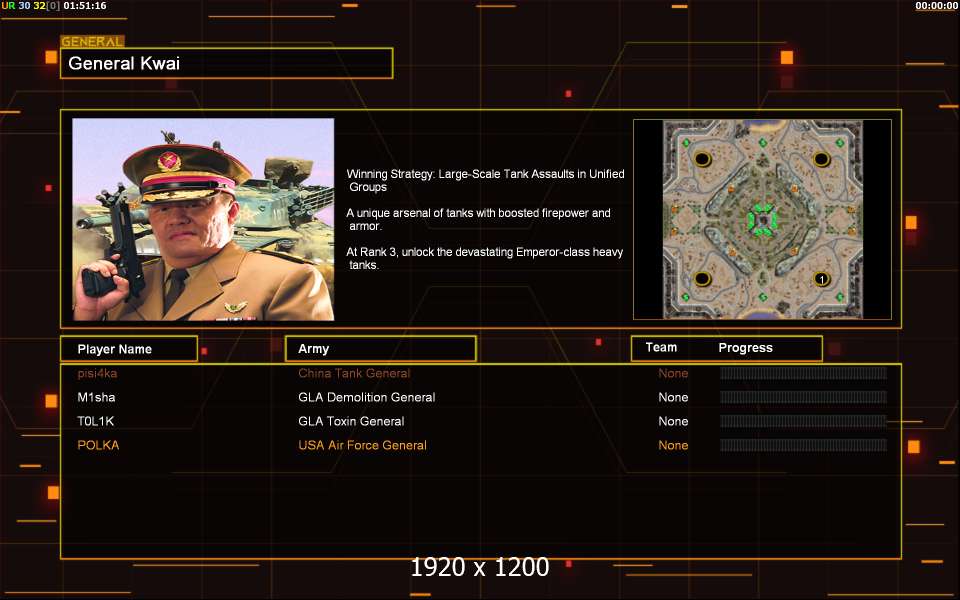Click the team value None for M1sha
This screenshot has width=960, height=600.
point(673,397)
